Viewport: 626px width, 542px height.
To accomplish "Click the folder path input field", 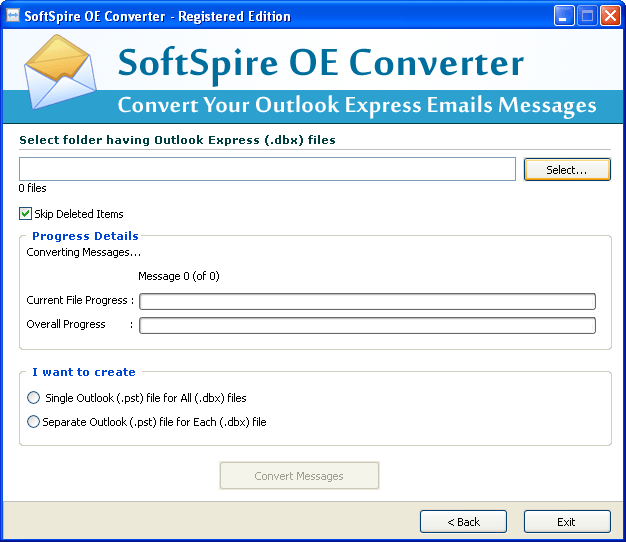I will coord(267,169).
